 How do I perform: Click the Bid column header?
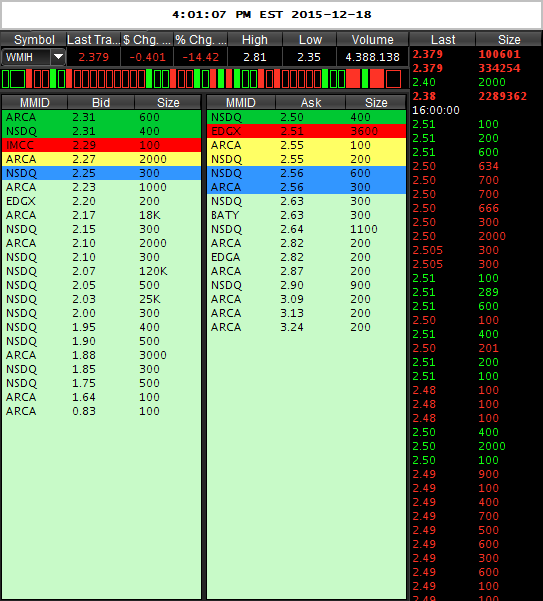[x=101, y=102]
